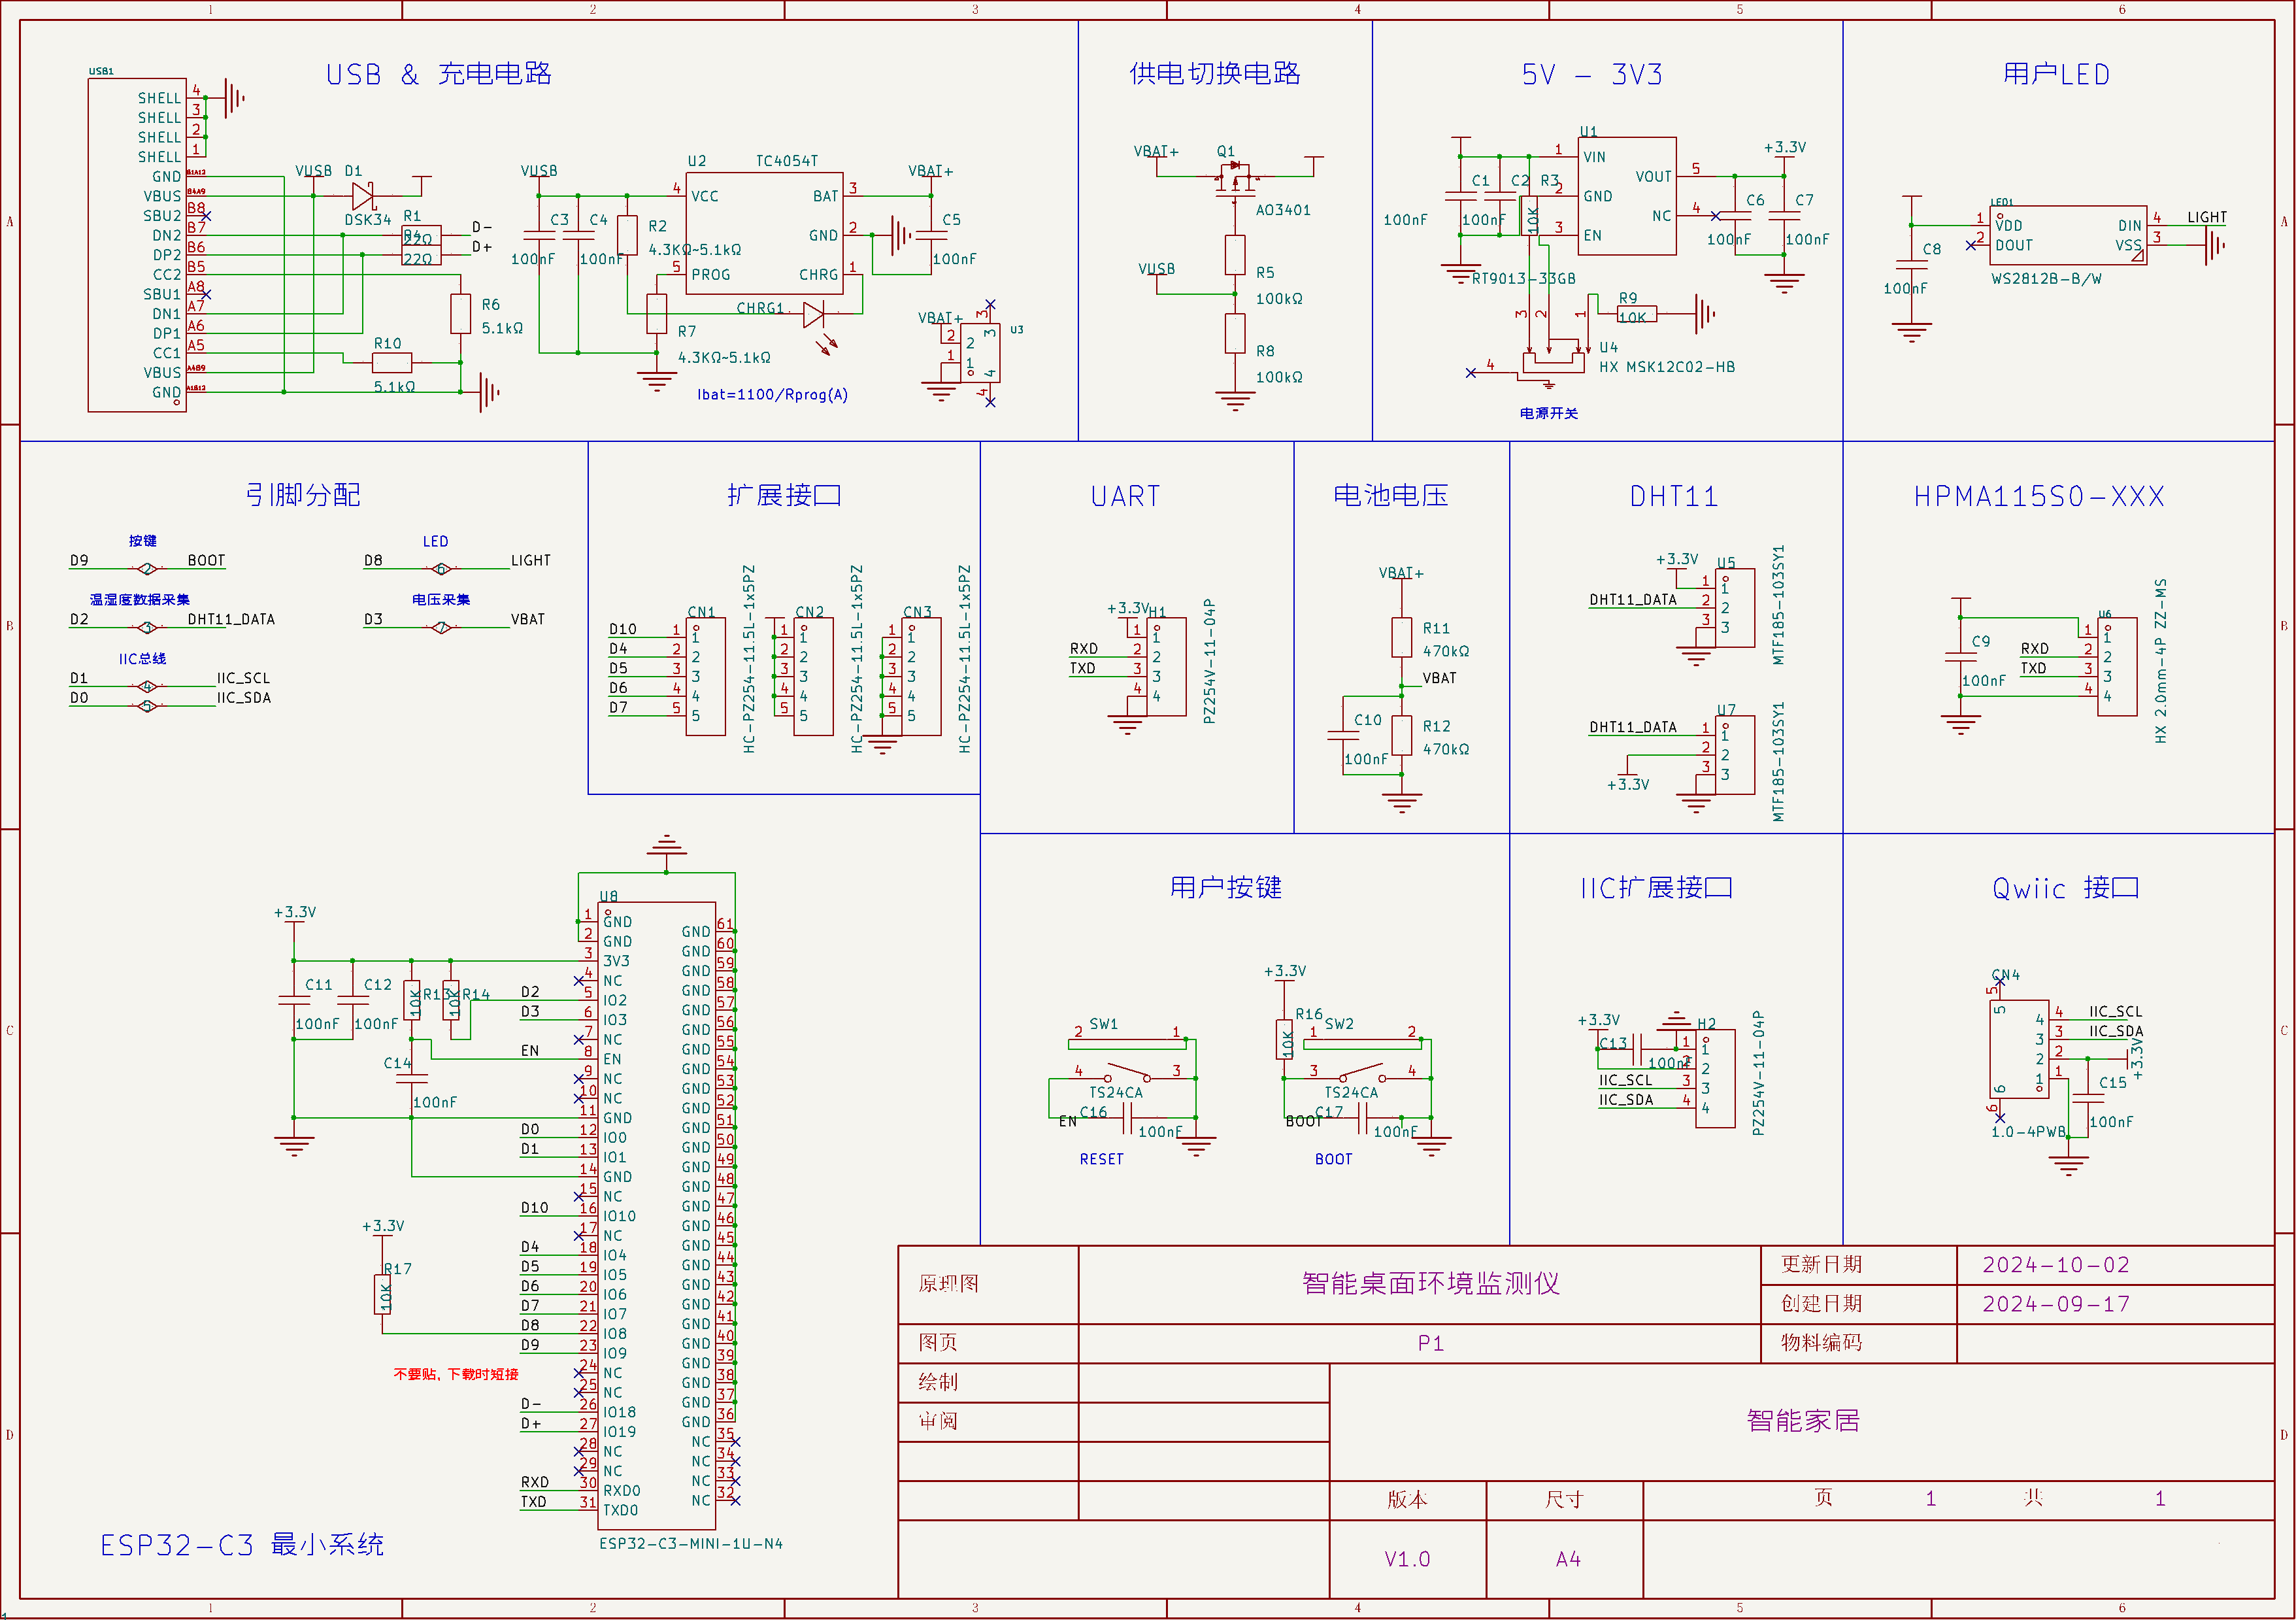The image size is (2296, 1620).
Task: Click resistor R16 10K above SW2
Action: click(1284, 1040)
